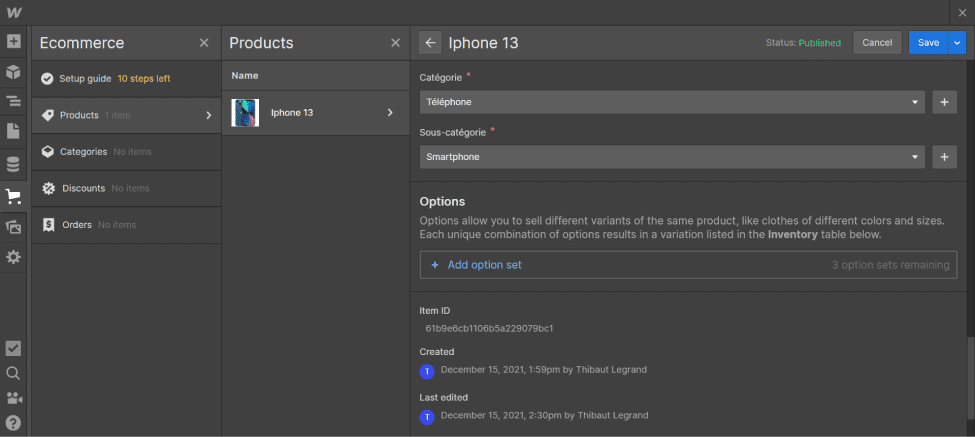
Task: Close the Products panel
Action: [395, 43]
